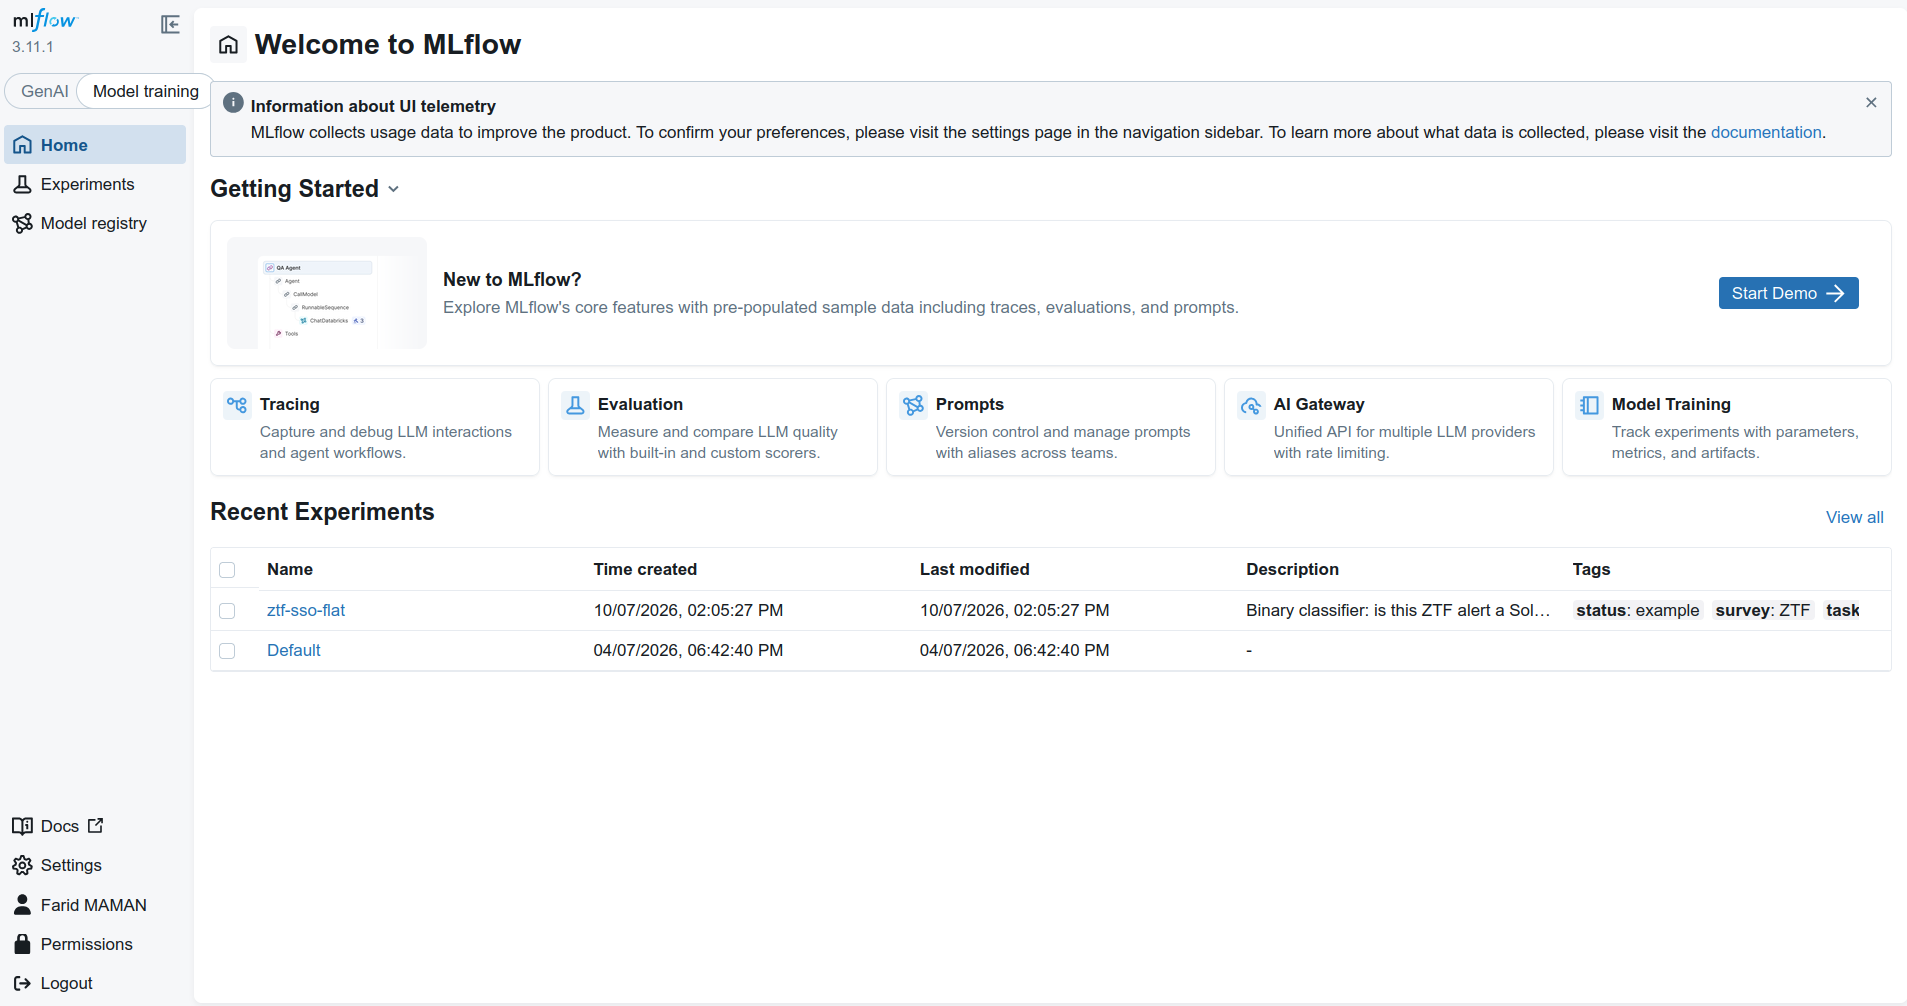Dismiss the UI telemetry information banner
The height and width of the screenshot is (1006, 1907).
coord(1871,103)
